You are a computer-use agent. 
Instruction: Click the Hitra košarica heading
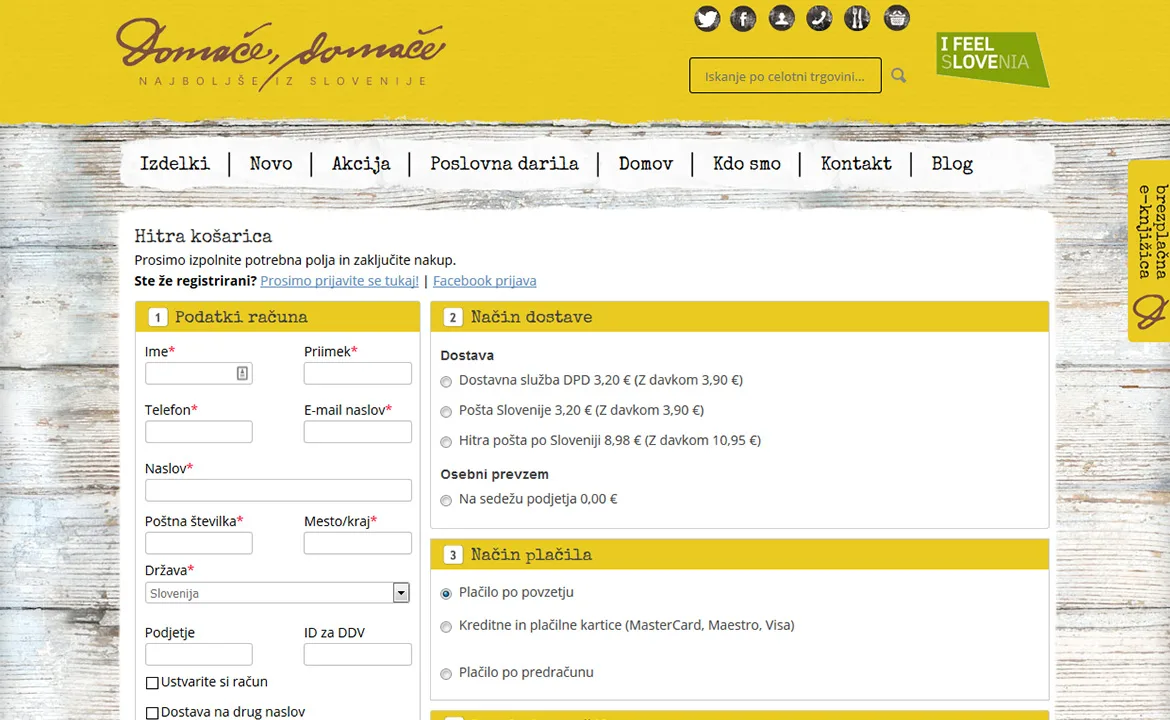point(203,237)
